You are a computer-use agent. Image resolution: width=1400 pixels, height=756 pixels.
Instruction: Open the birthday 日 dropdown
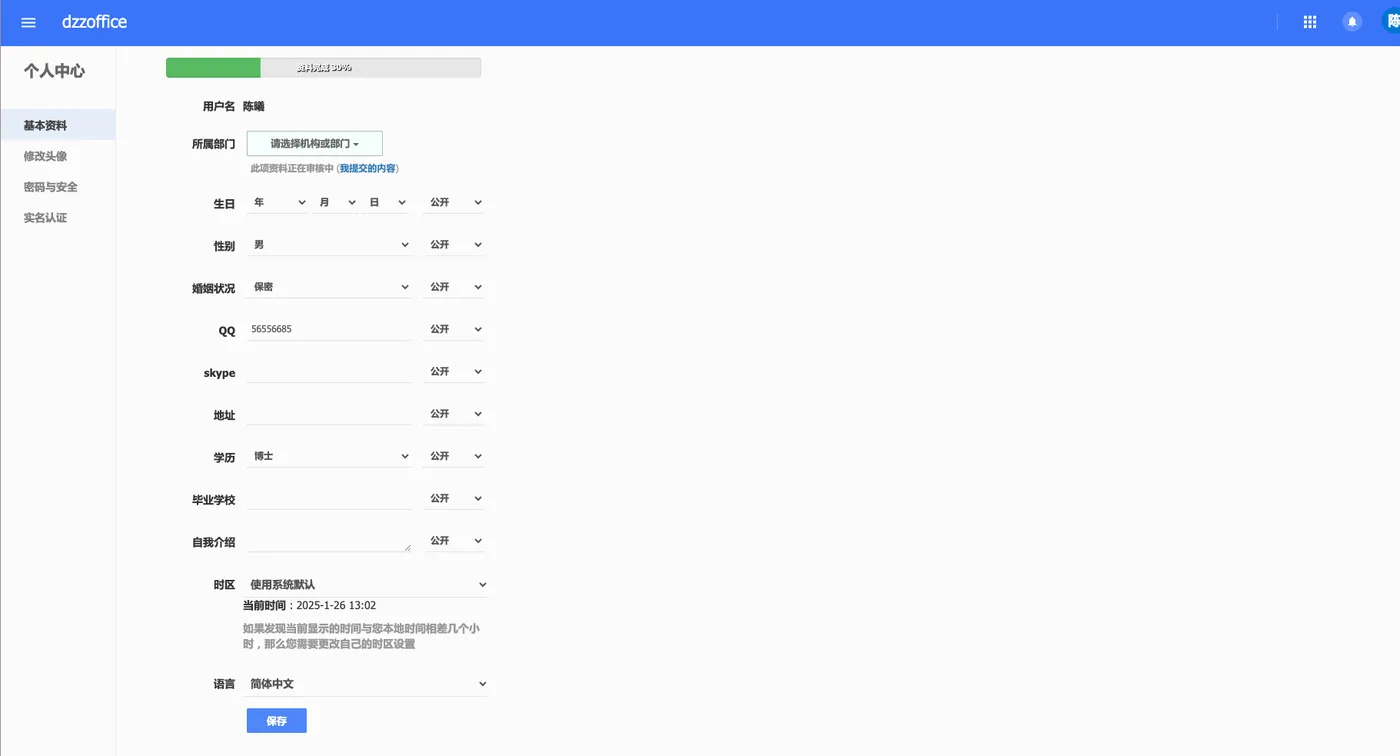click(386, 203)
